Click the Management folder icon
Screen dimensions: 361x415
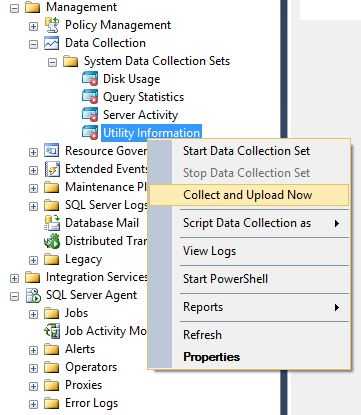pyautogui.click(x=33, y=7)
